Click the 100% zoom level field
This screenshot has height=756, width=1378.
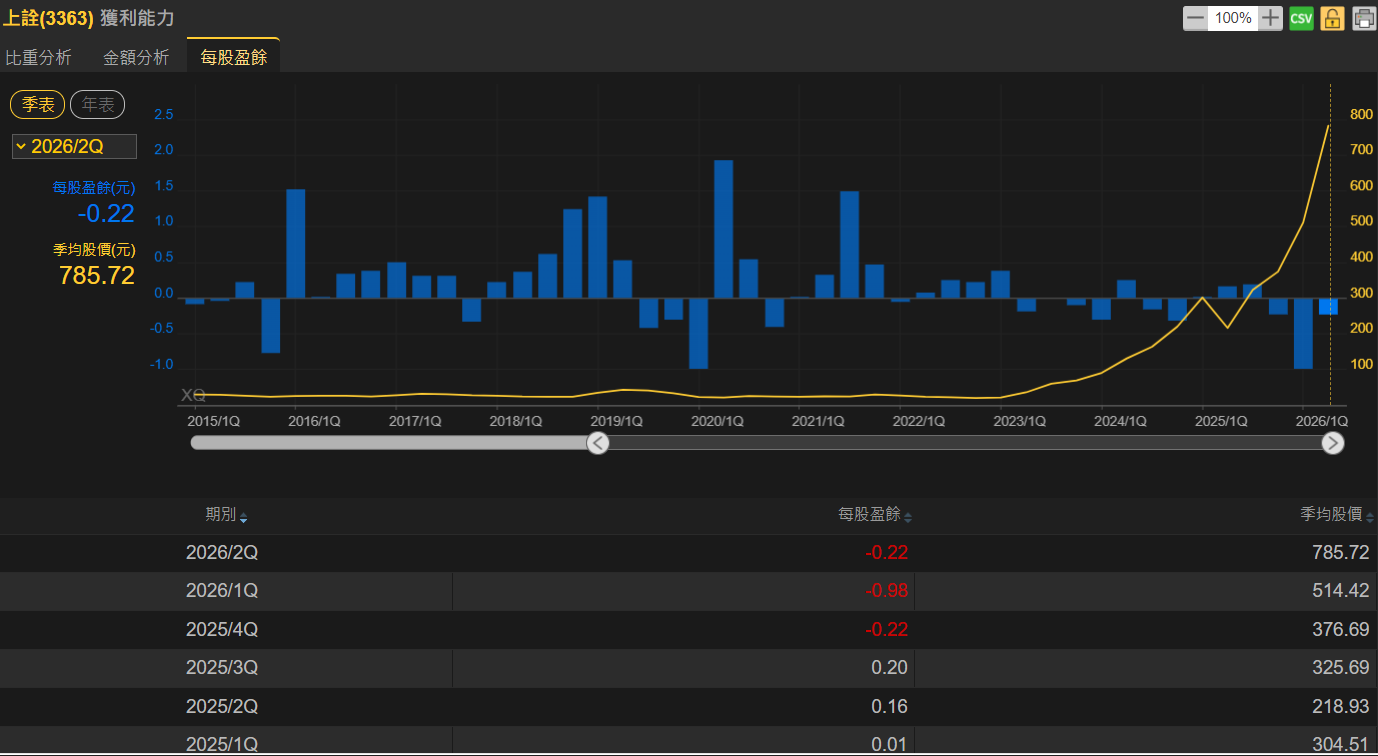tap(1233, 18)
